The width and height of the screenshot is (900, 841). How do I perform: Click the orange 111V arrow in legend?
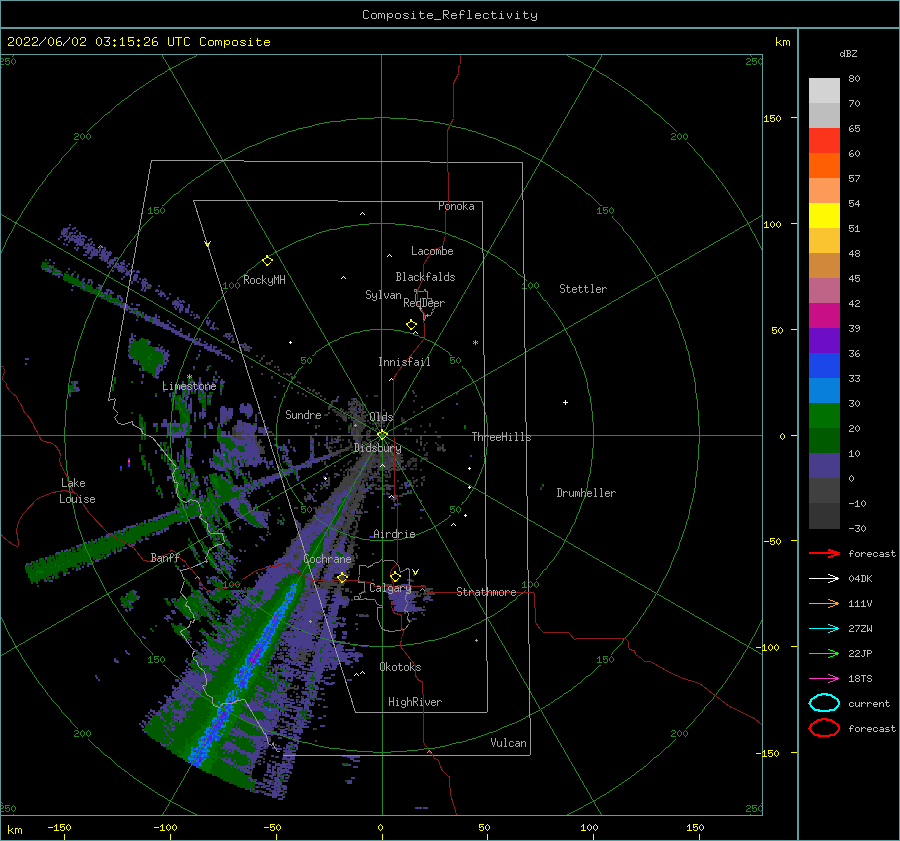click(824, 603)
